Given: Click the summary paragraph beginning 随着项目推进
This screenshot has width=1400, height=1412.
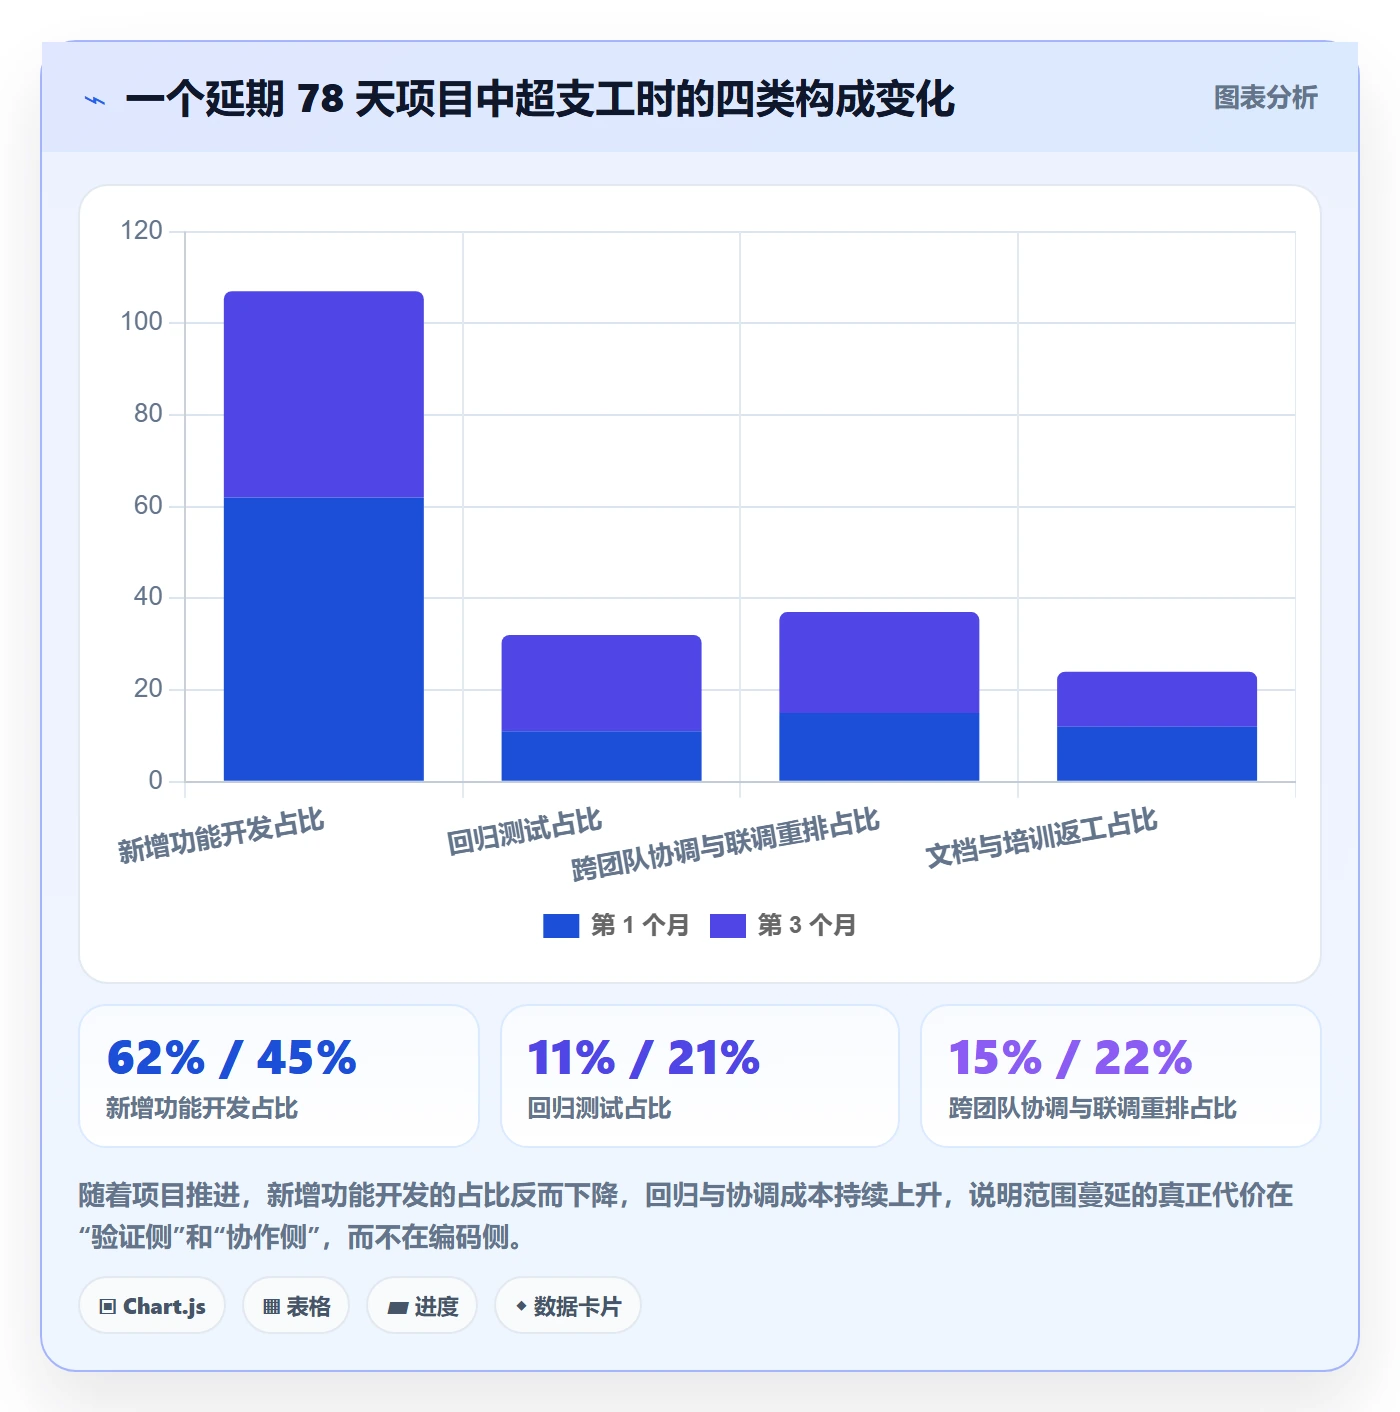Looking at the screenshot, I should [x=686, y=1216].
